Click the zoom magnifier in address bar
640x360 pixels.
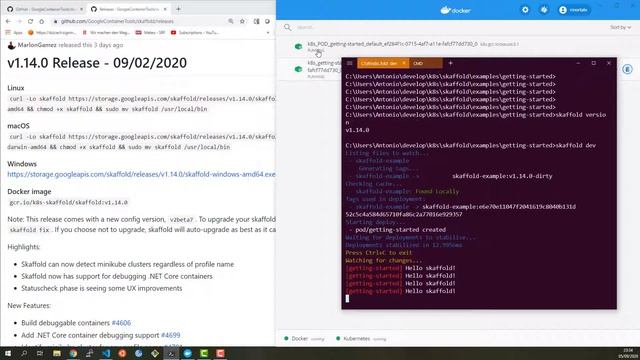231,21
